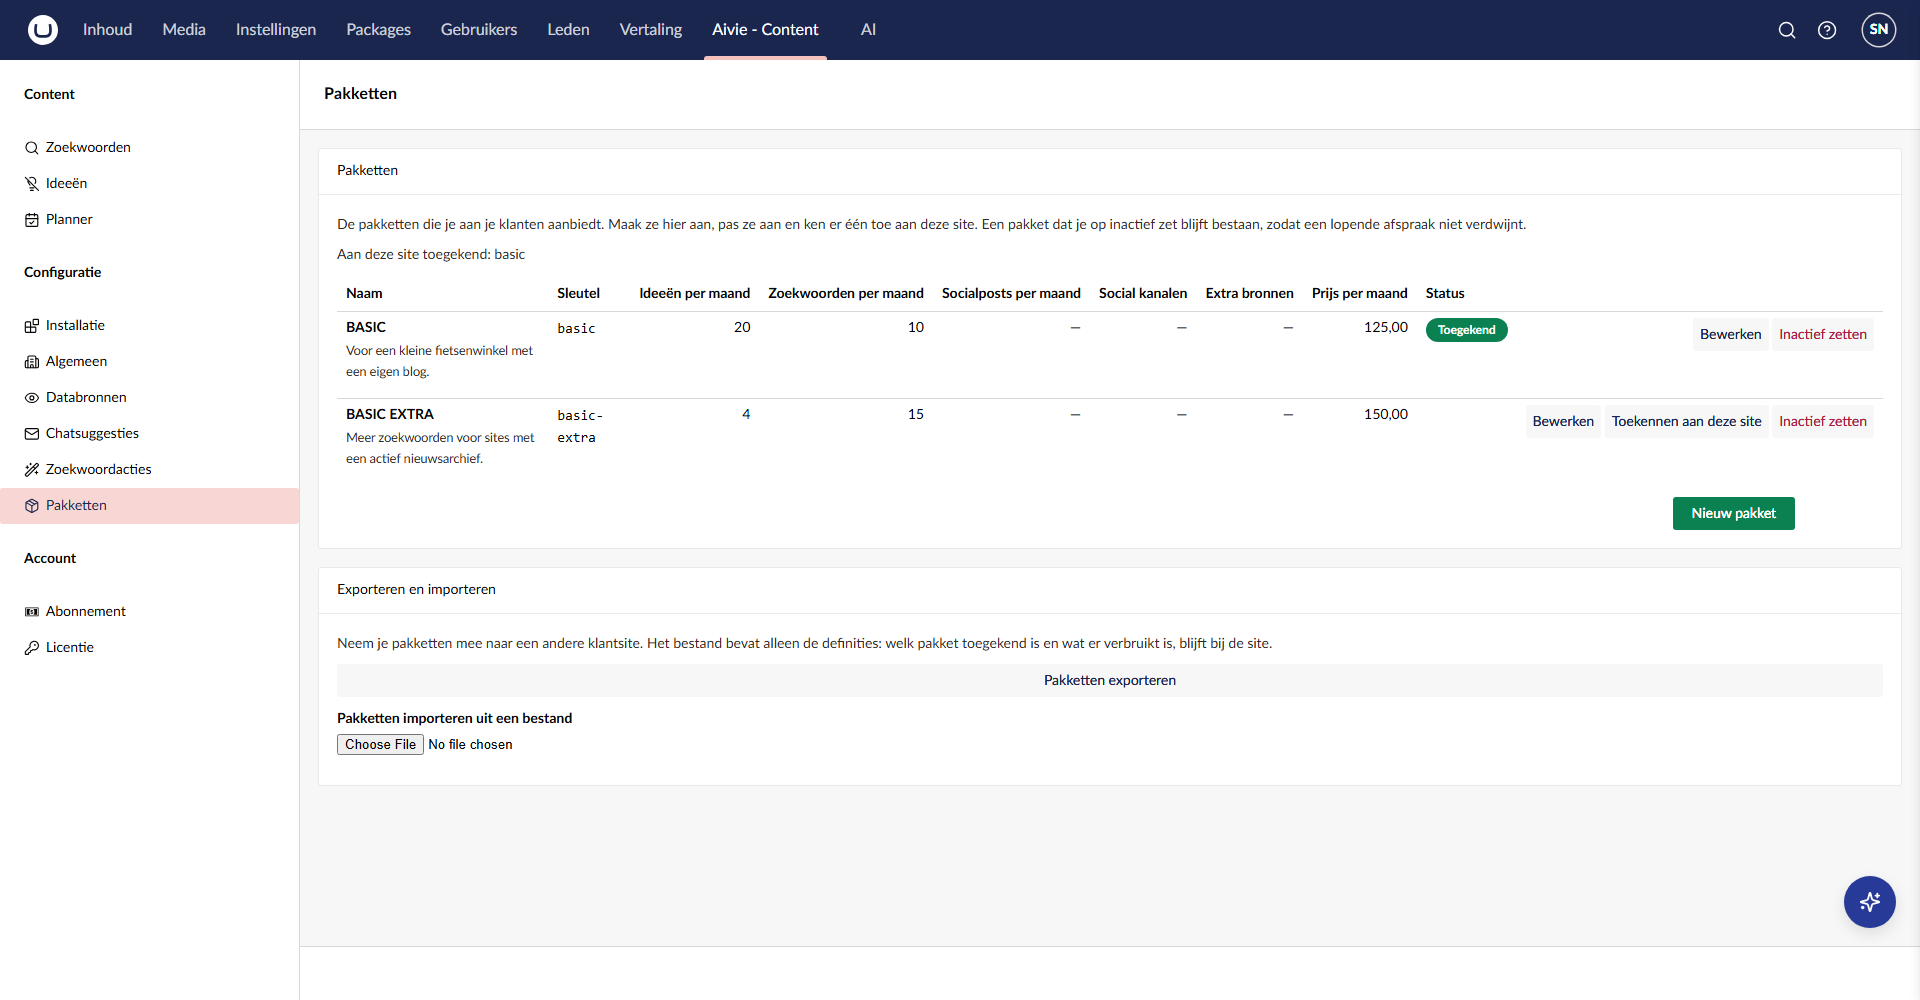Open the help question mark icon
The image size is (1920, 1000).
(1827, 30)
